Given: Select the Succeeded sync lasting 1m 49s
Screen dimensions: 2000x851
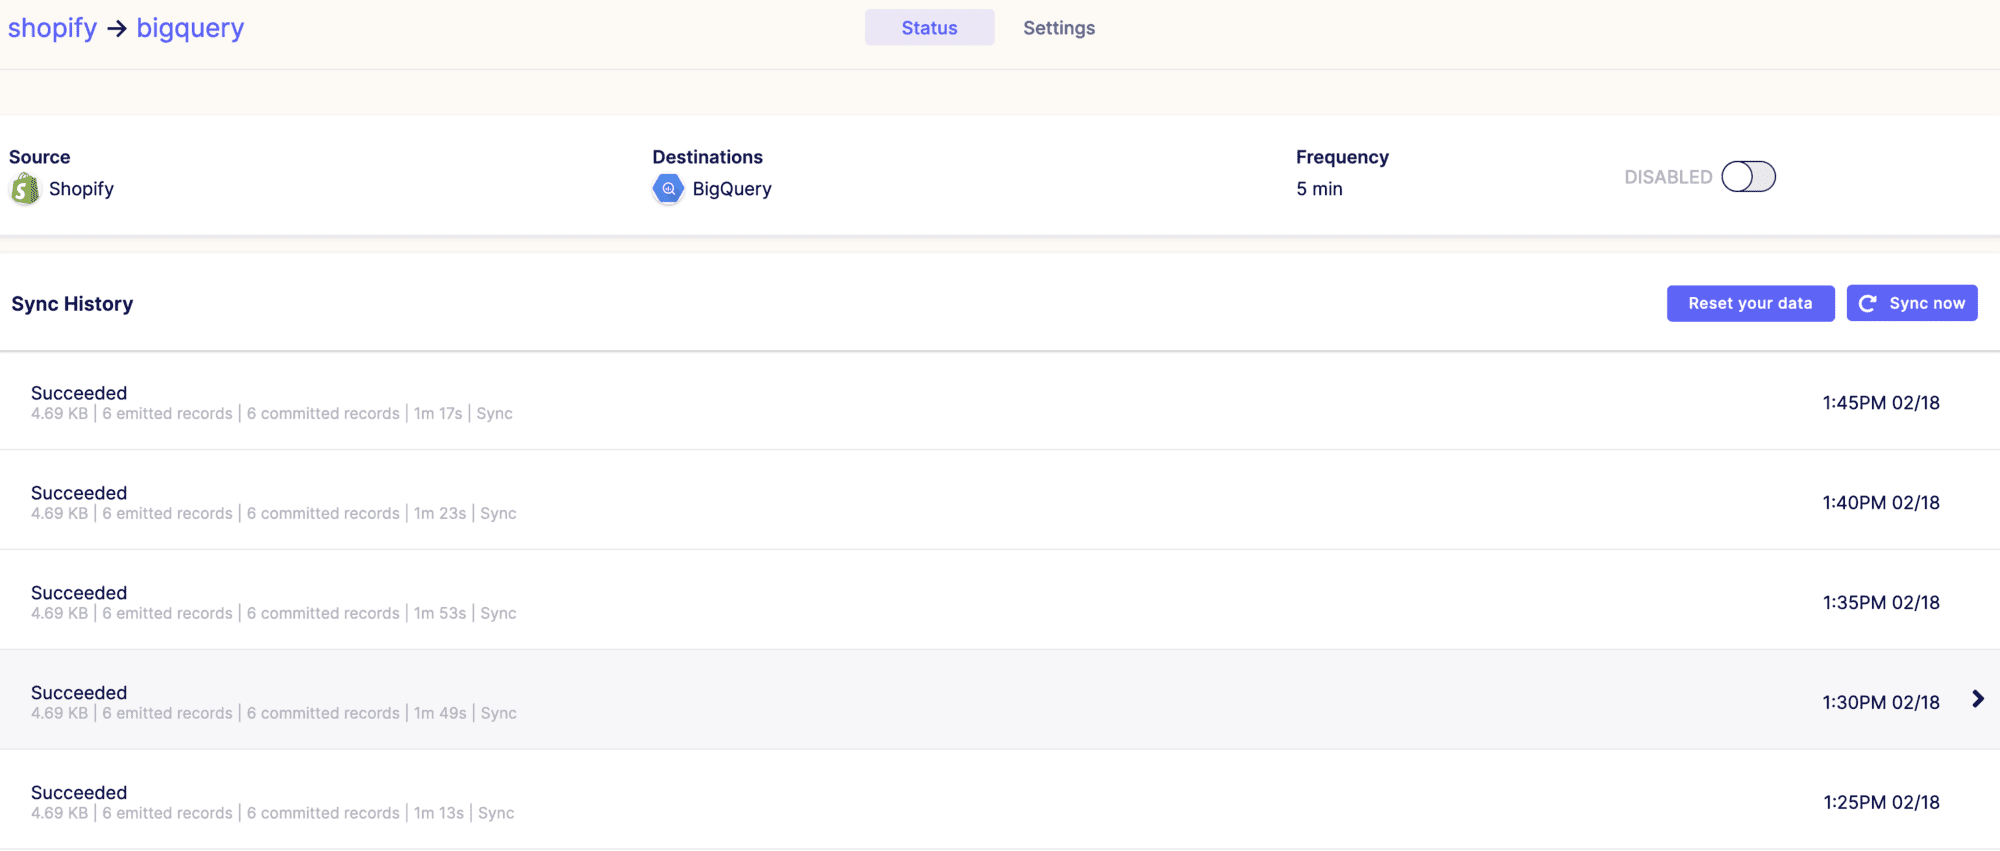Looking at the screenshot, I should click(1000, 700).
